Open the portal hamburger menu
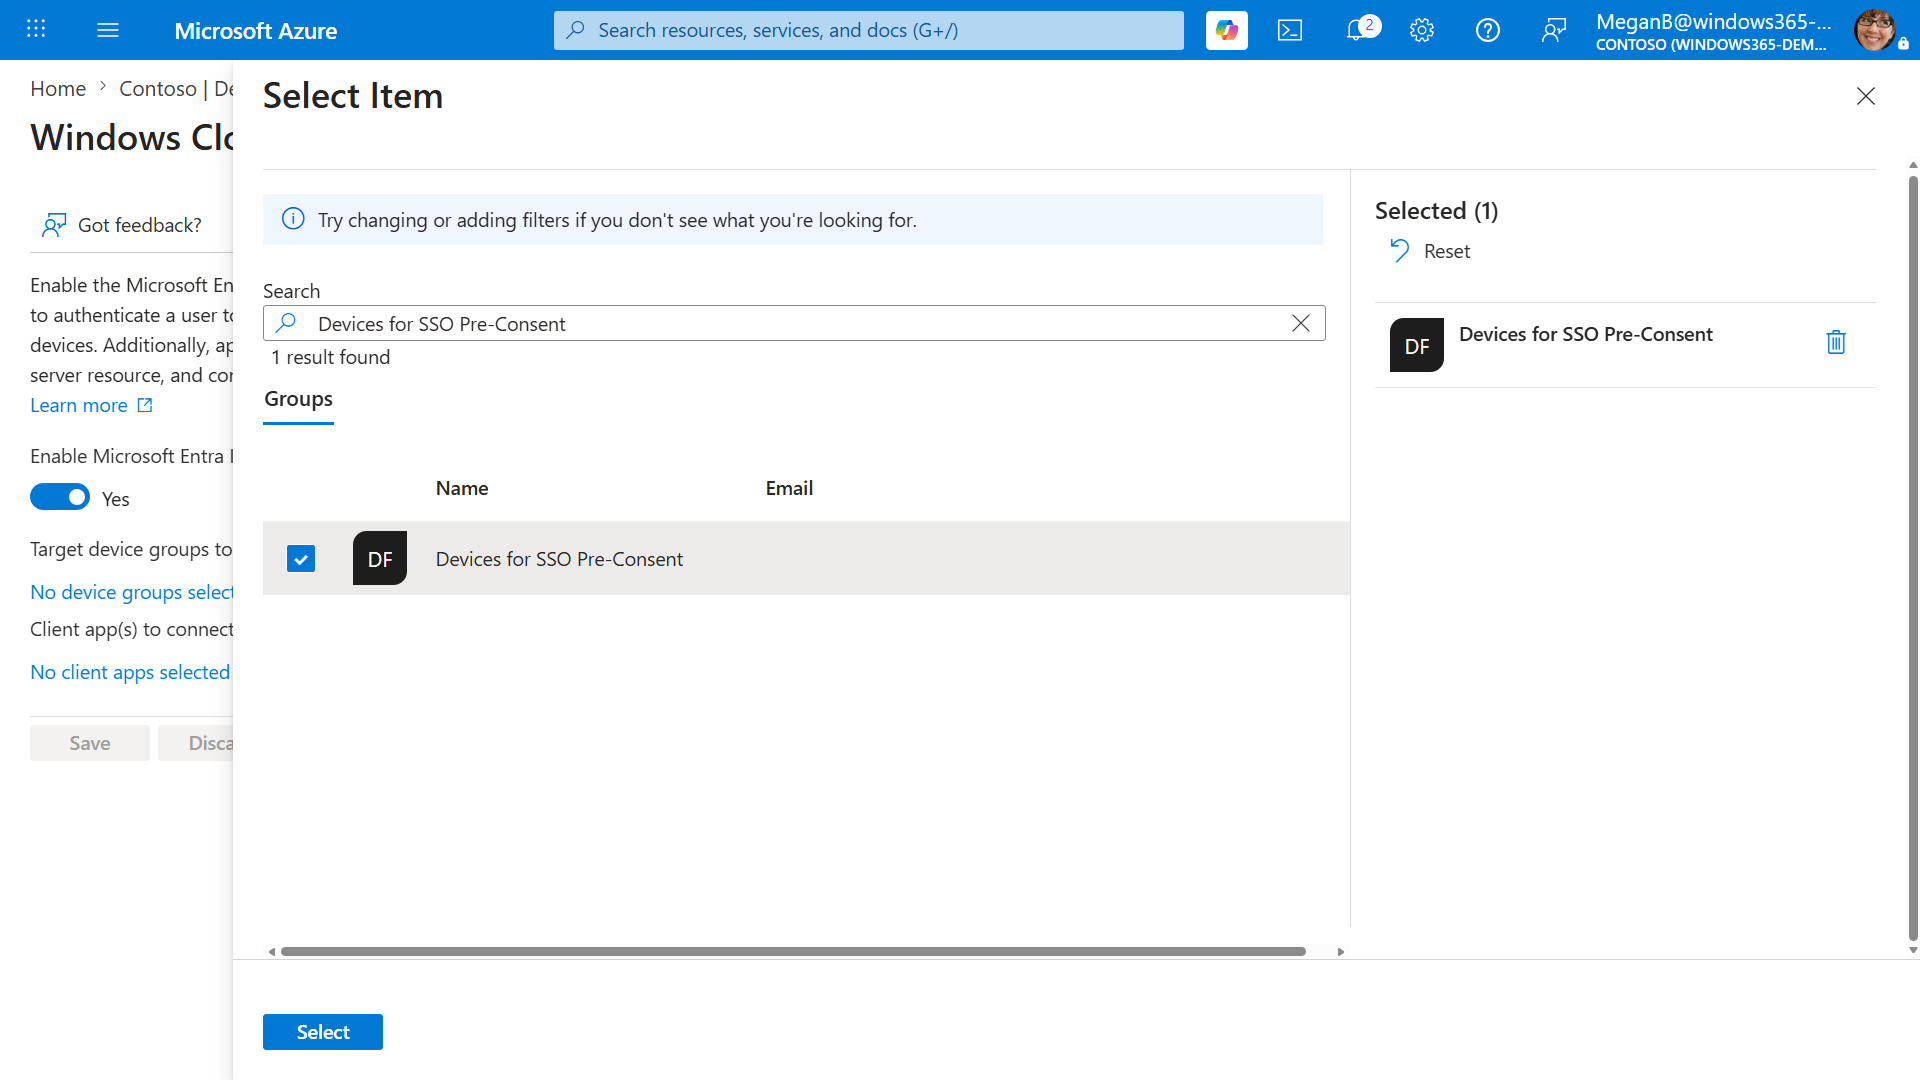Screen dimensions: 1920x1080 coord(108,30)
